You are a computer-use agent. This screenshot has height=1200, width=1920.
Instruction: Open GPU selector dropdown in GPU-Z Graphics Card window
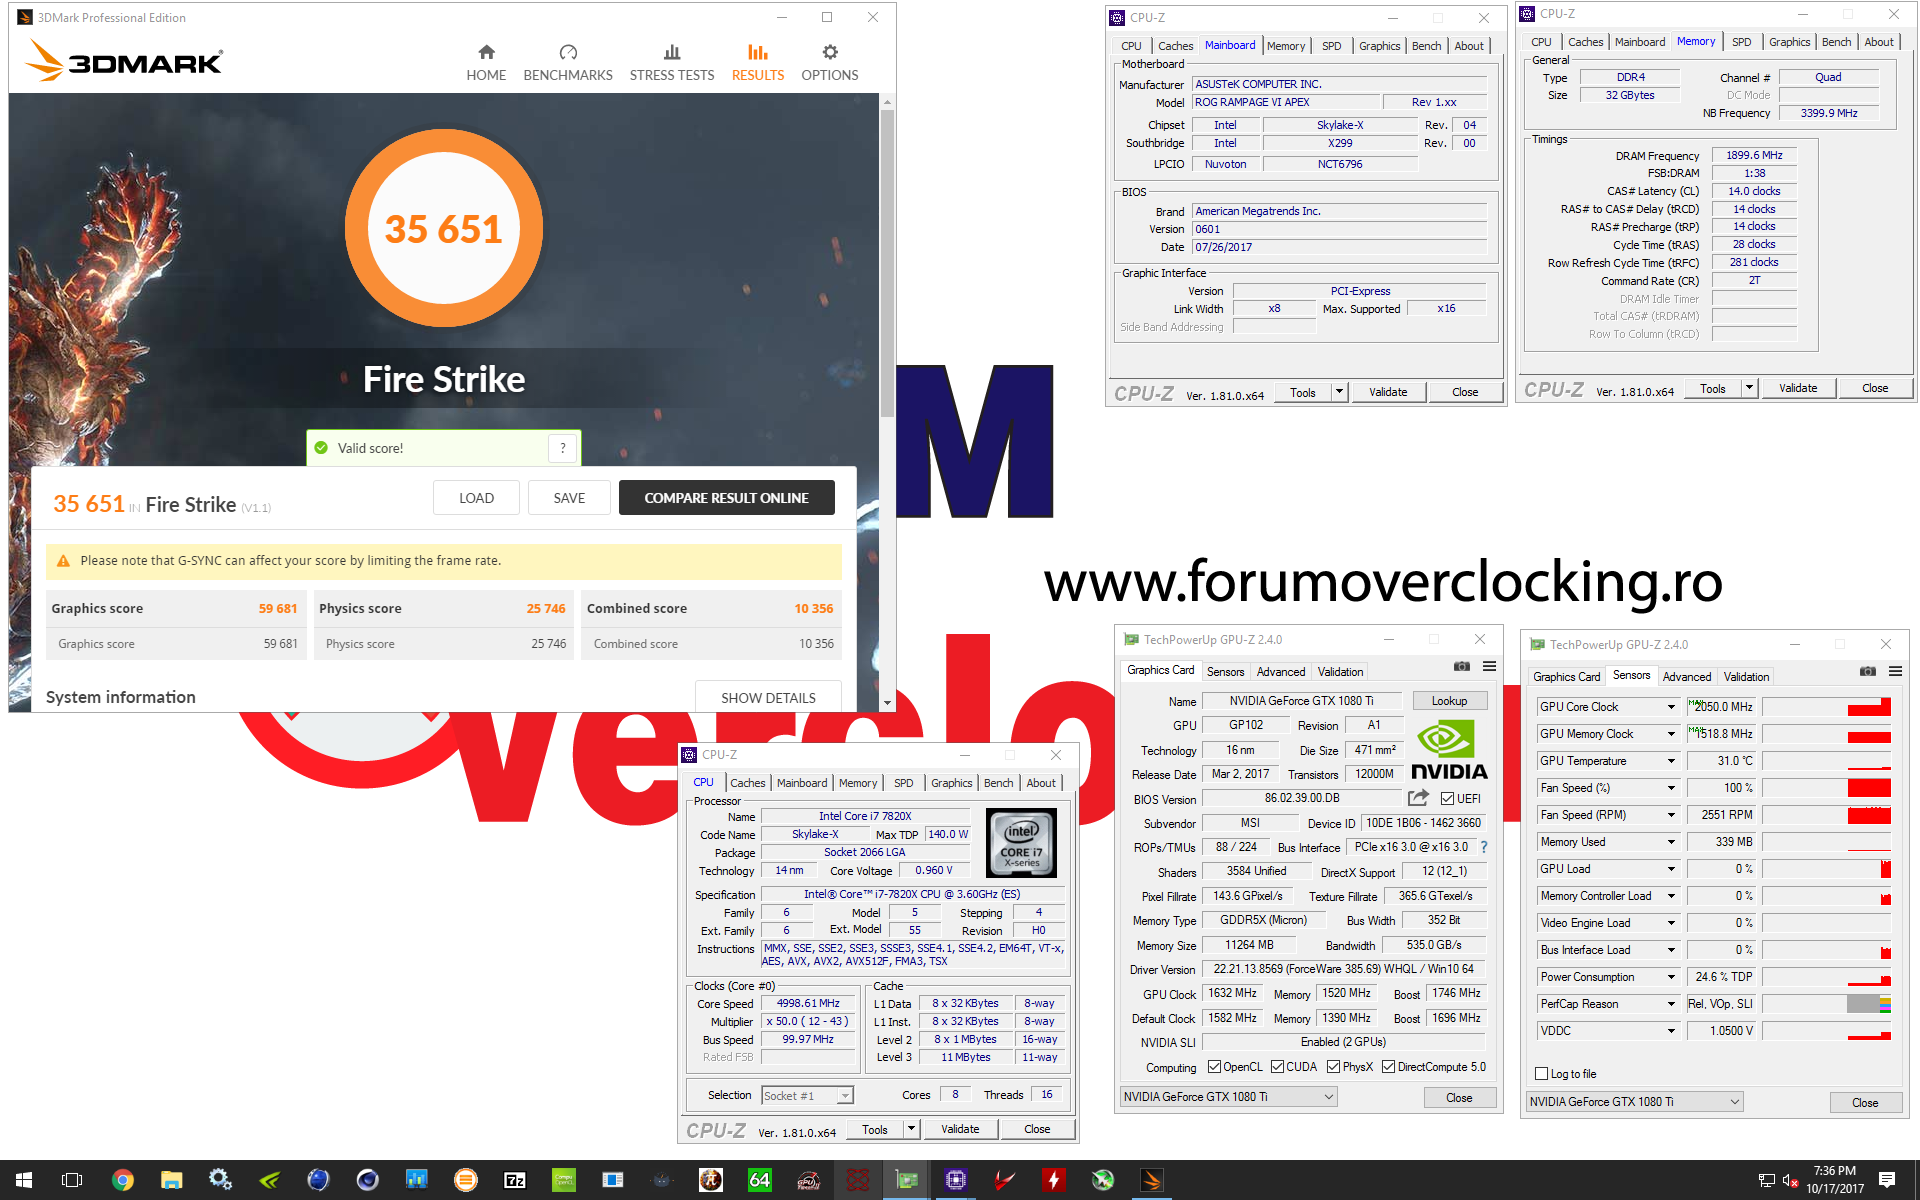(x=1228, y=1097)
